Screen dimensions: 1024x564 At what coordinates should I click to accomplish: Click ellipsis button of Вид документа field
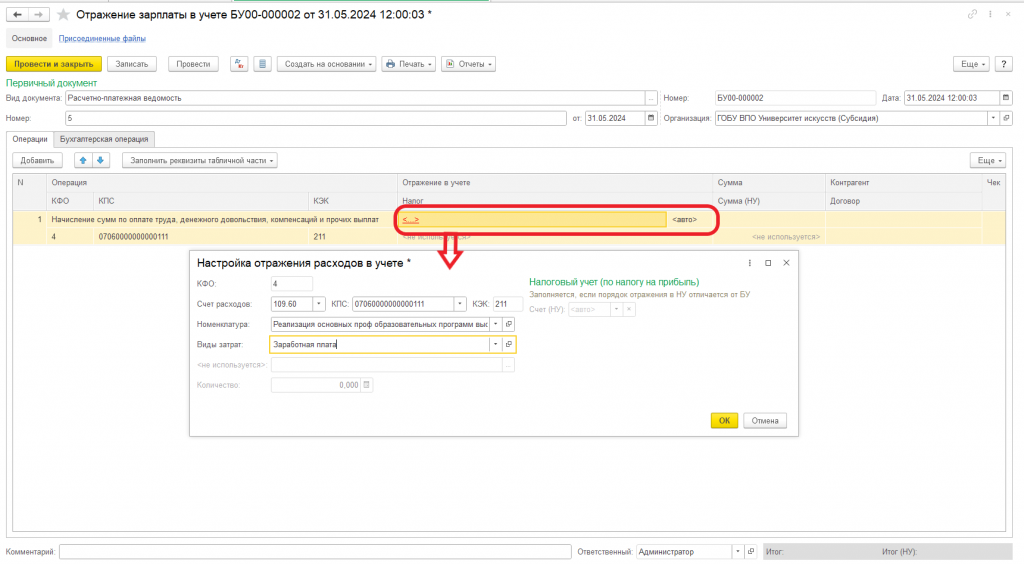coord(651,98)
